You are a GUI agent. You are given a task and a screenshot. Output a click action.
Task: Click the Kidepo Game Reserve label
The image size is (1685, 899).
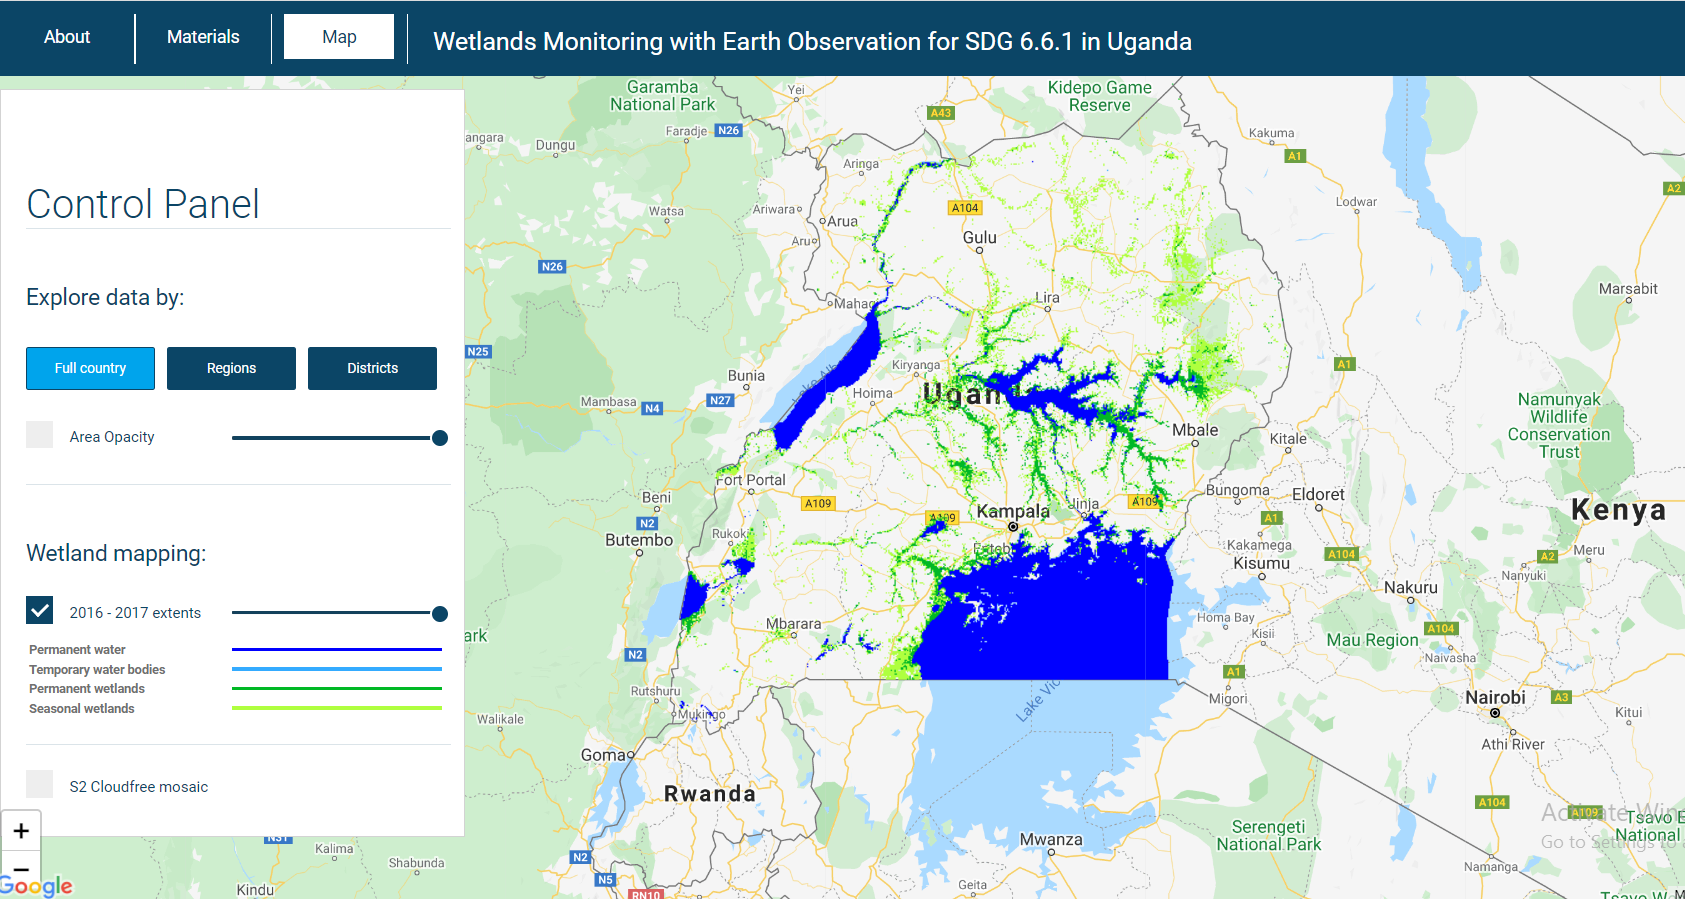pos(1099,96)
